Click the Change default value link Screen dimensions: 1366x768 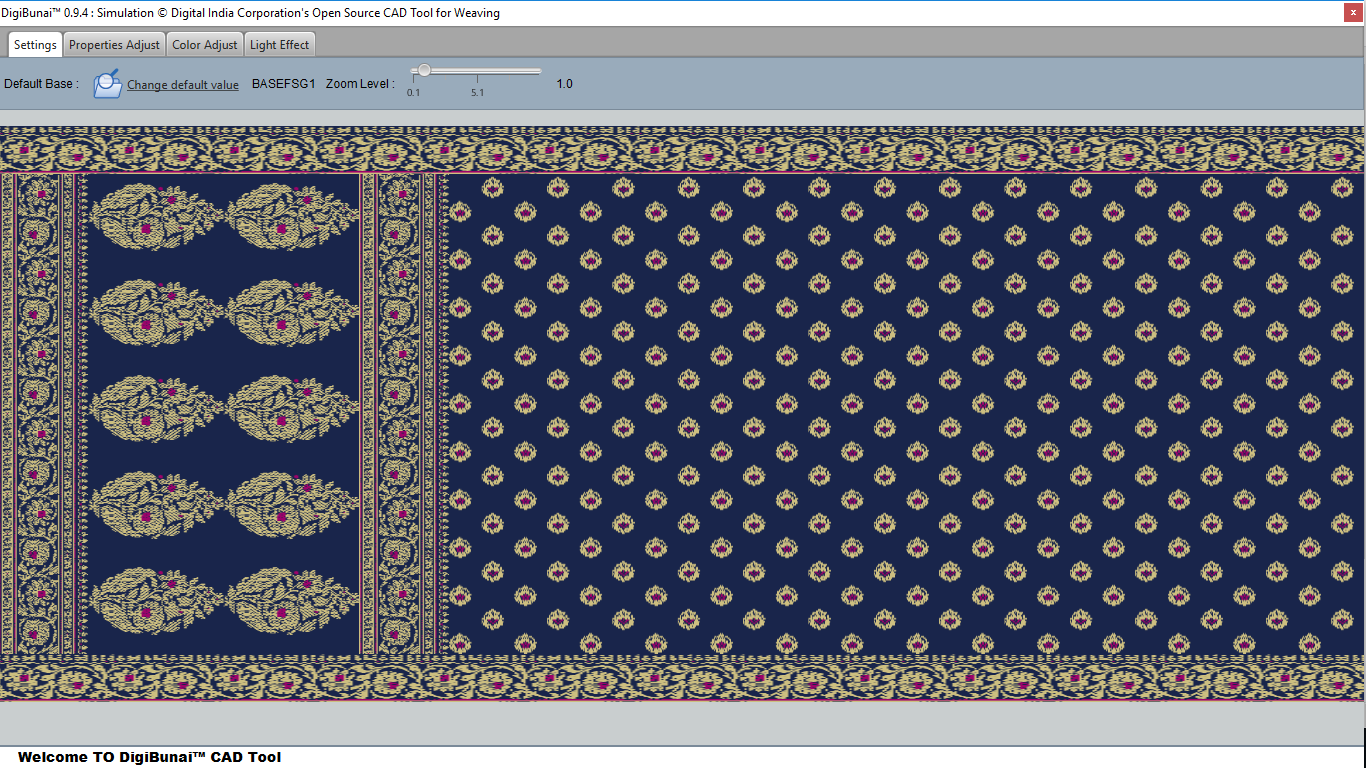tap(183, 85)
